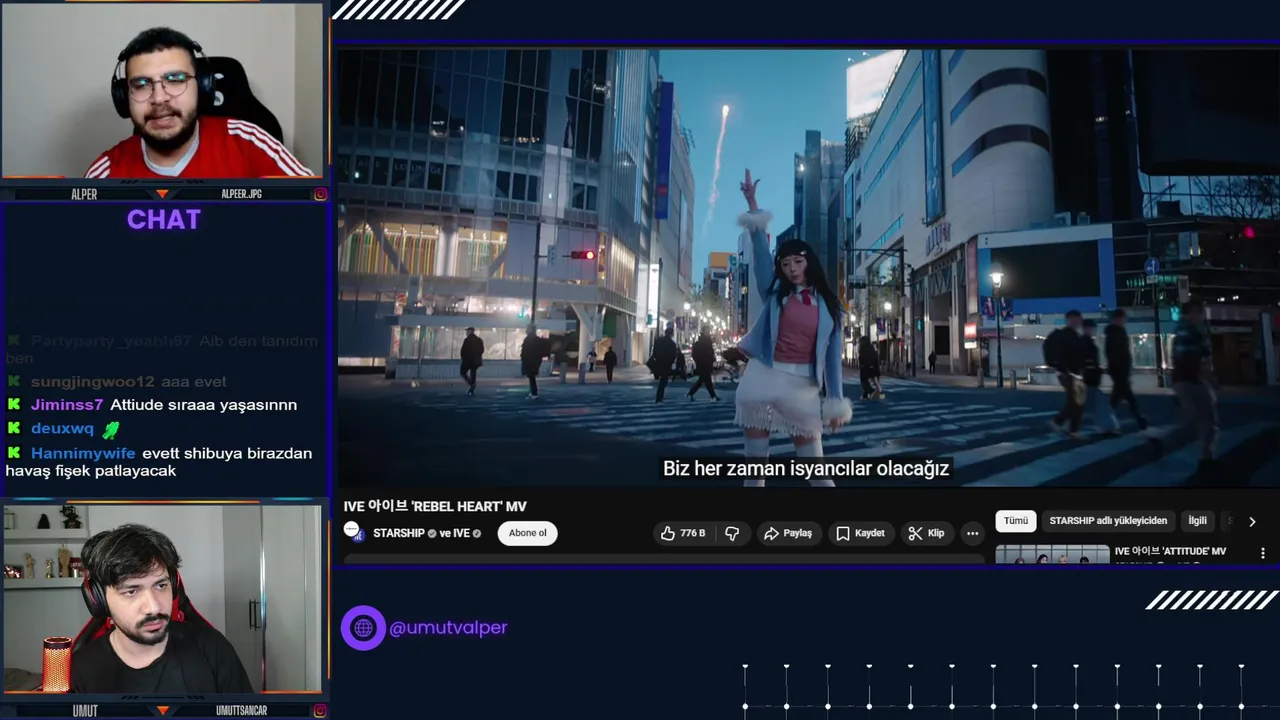
Task: Click the UMUT name label
Action: point(84,710)
